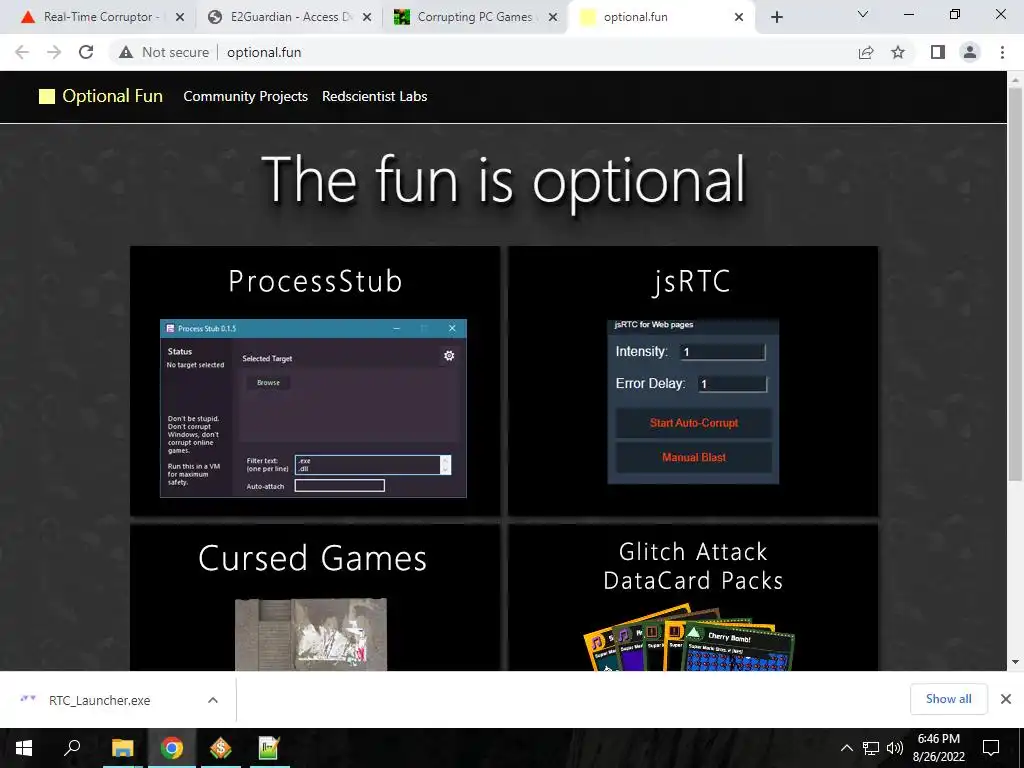Click the DataCard Packs cards image
1024x768 pixels.
688,637
